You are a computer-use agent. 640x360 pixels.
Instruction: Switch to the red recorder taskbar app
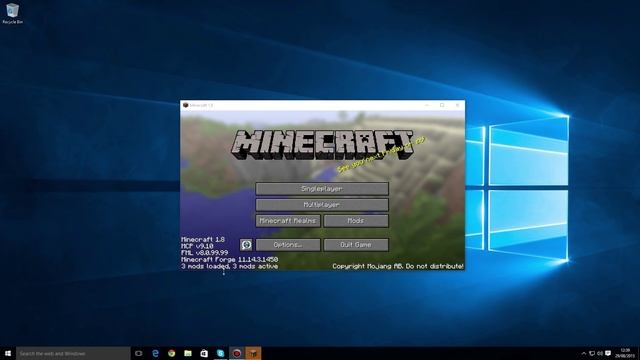click(x=237, y=353)
